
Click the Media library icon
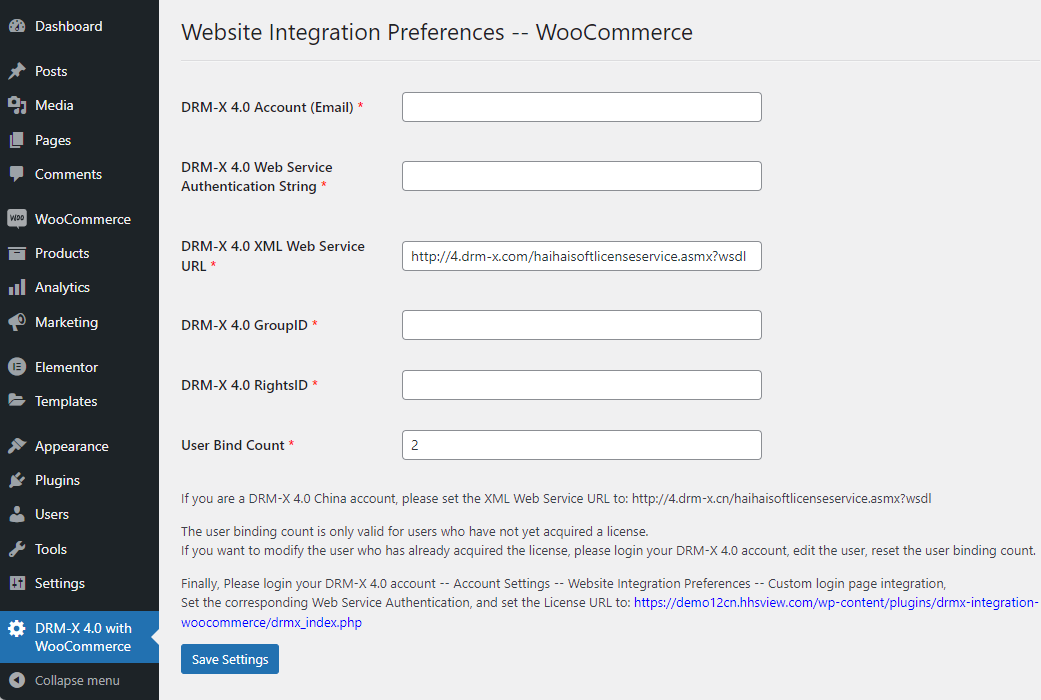(x=17, y=105)
